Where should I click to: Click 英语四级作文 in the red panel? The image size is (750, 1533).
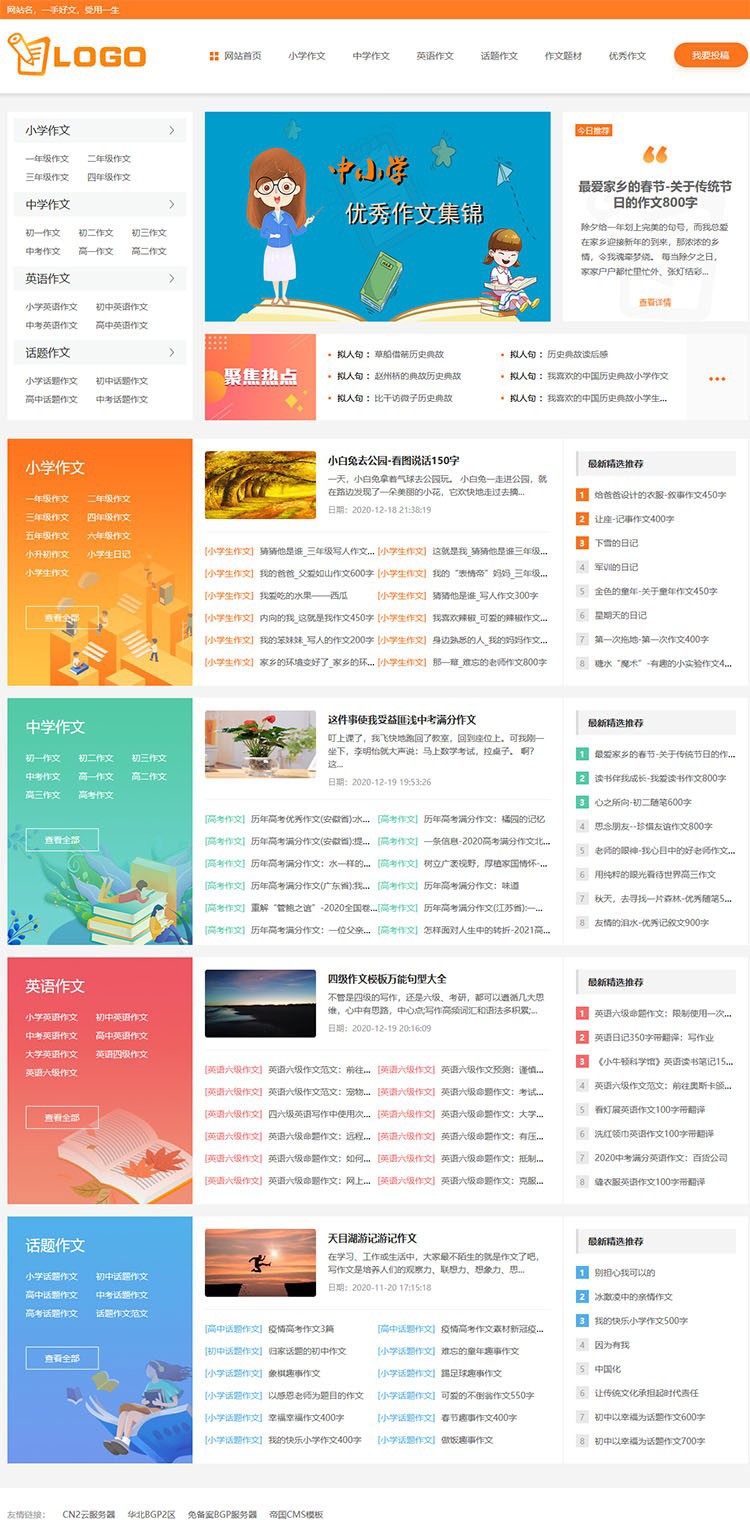(x=122, y=1054)
